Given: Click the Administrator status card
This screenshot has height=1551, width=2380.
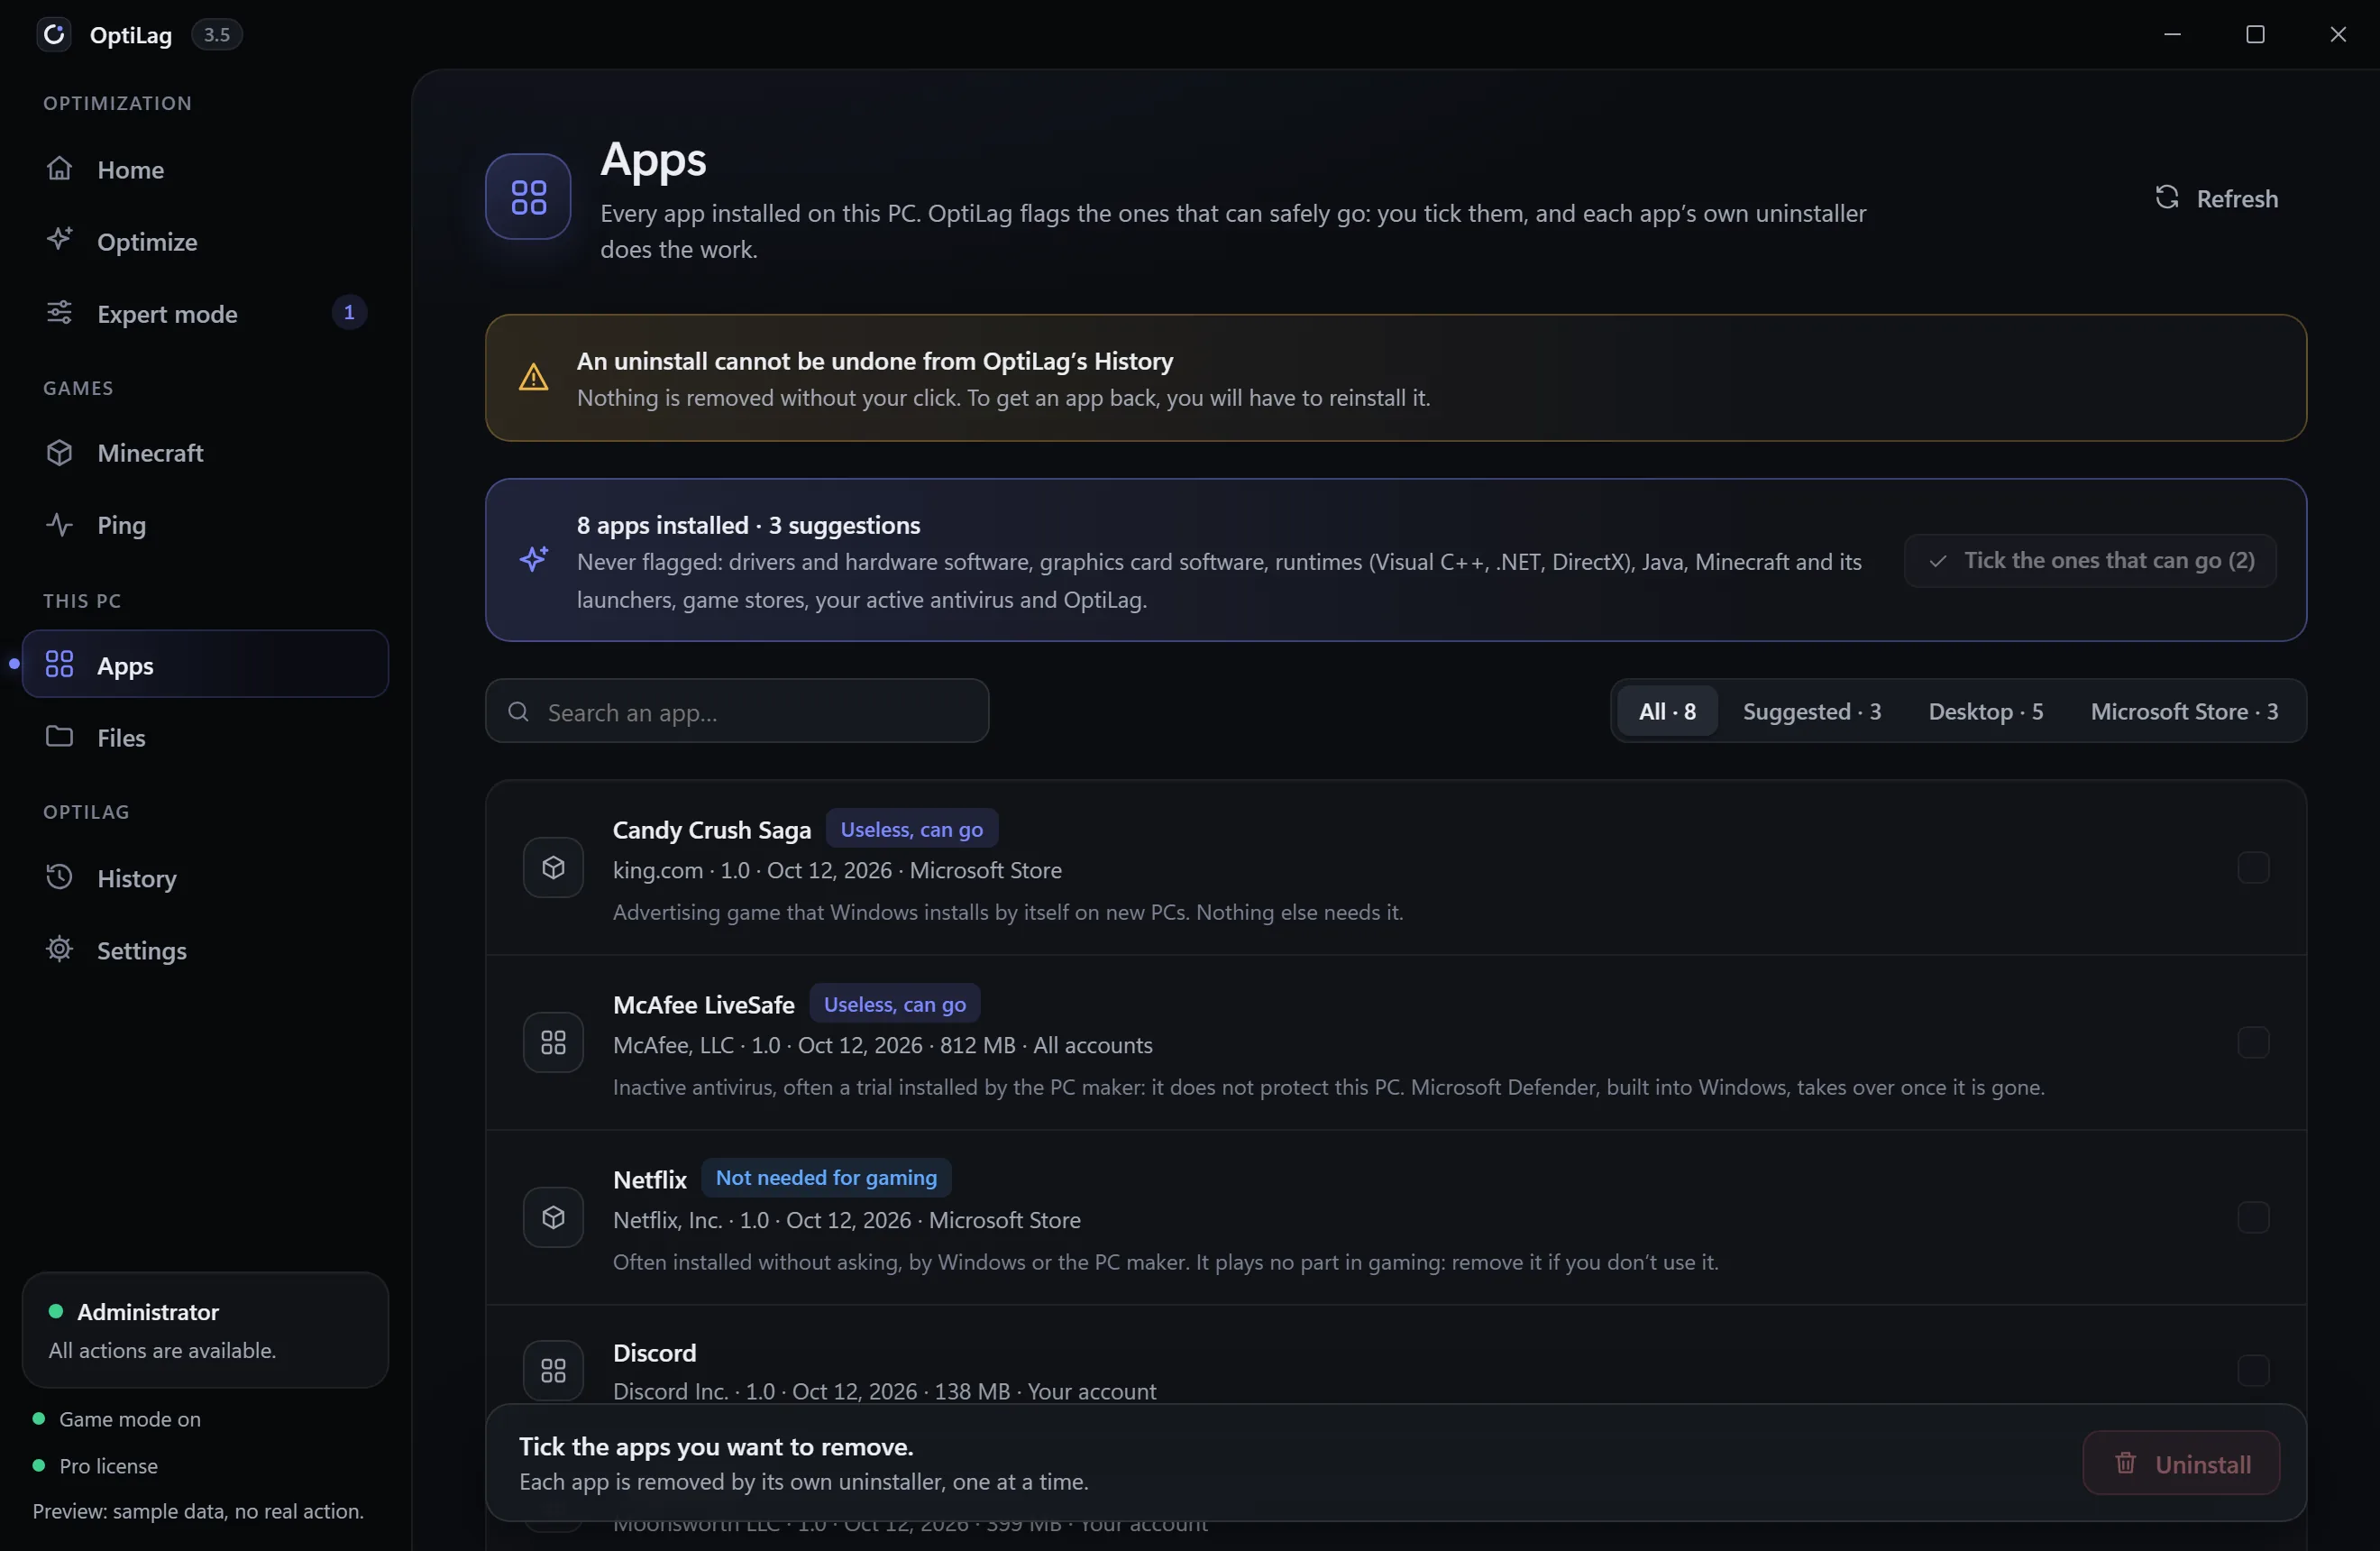Looking at the screenshot, I should coord(205,1330).
